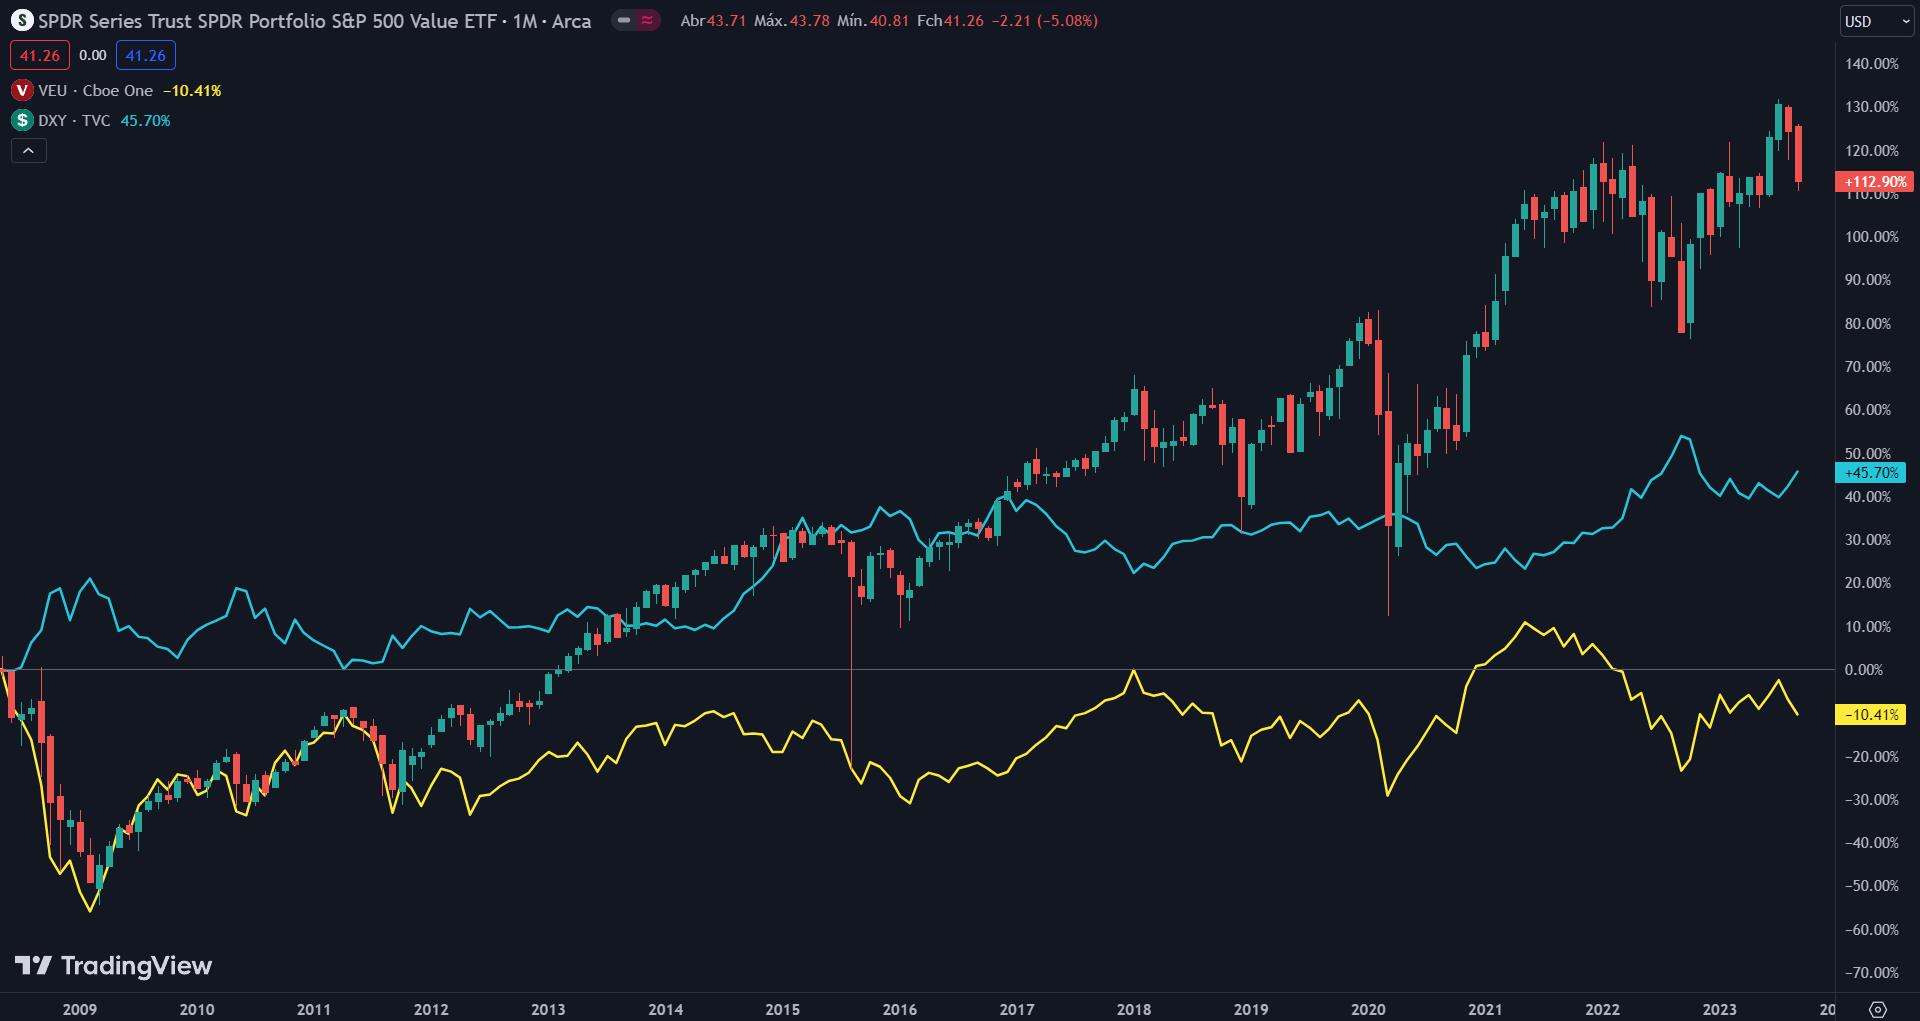Click the −2.21 (−5.08%) change value
The width and height of the screenshot is (1920, 1021).
point(1044,20)
